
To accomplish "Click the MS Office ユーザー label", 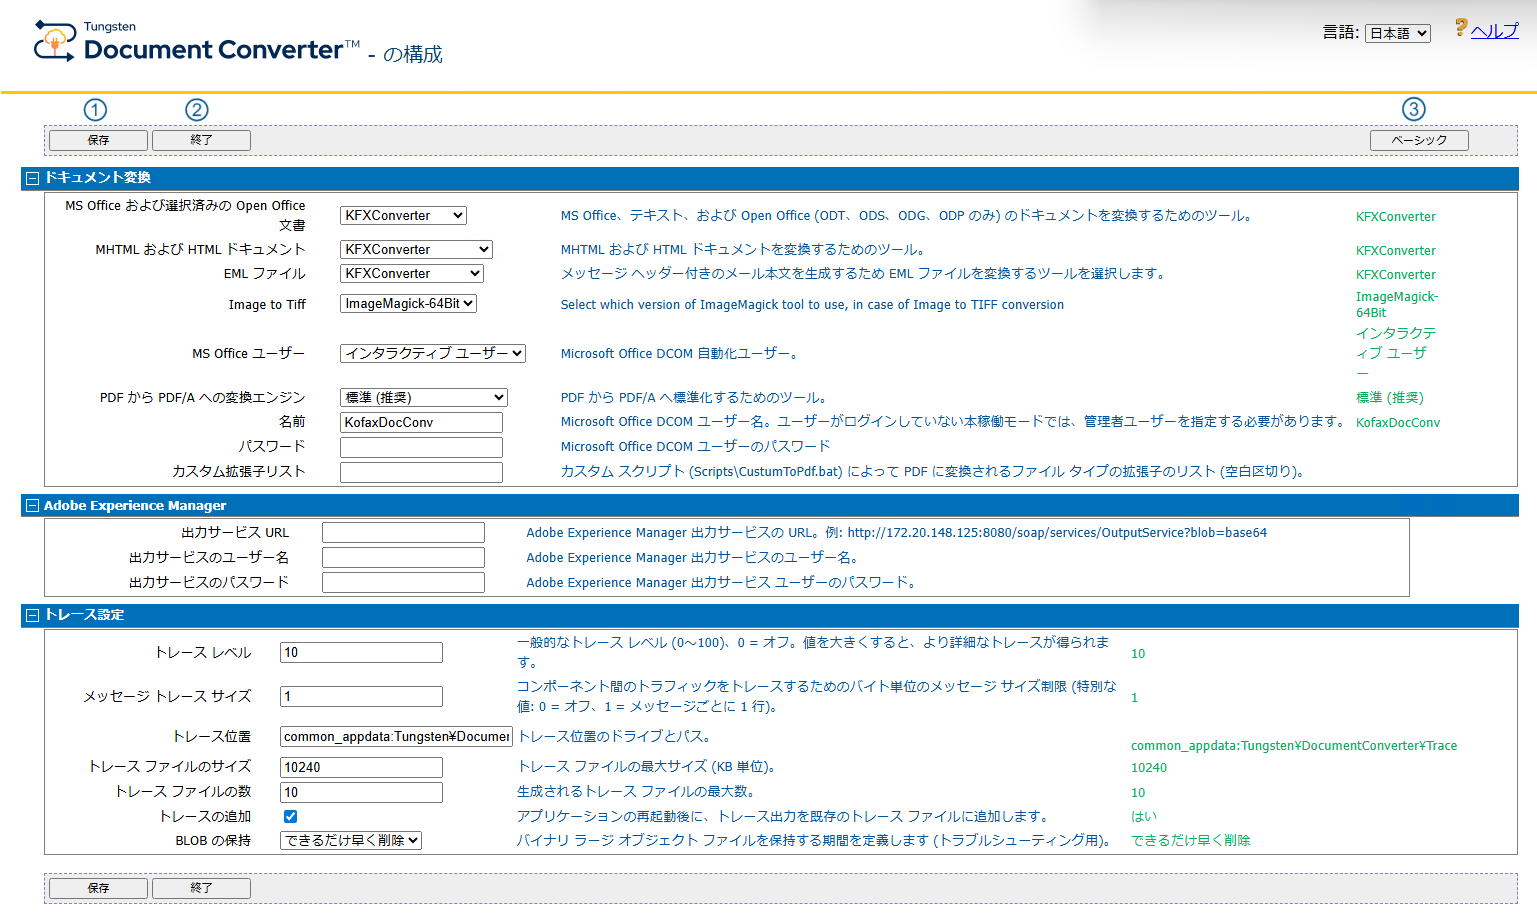I will pyautogui.click(x=249, y=354).
